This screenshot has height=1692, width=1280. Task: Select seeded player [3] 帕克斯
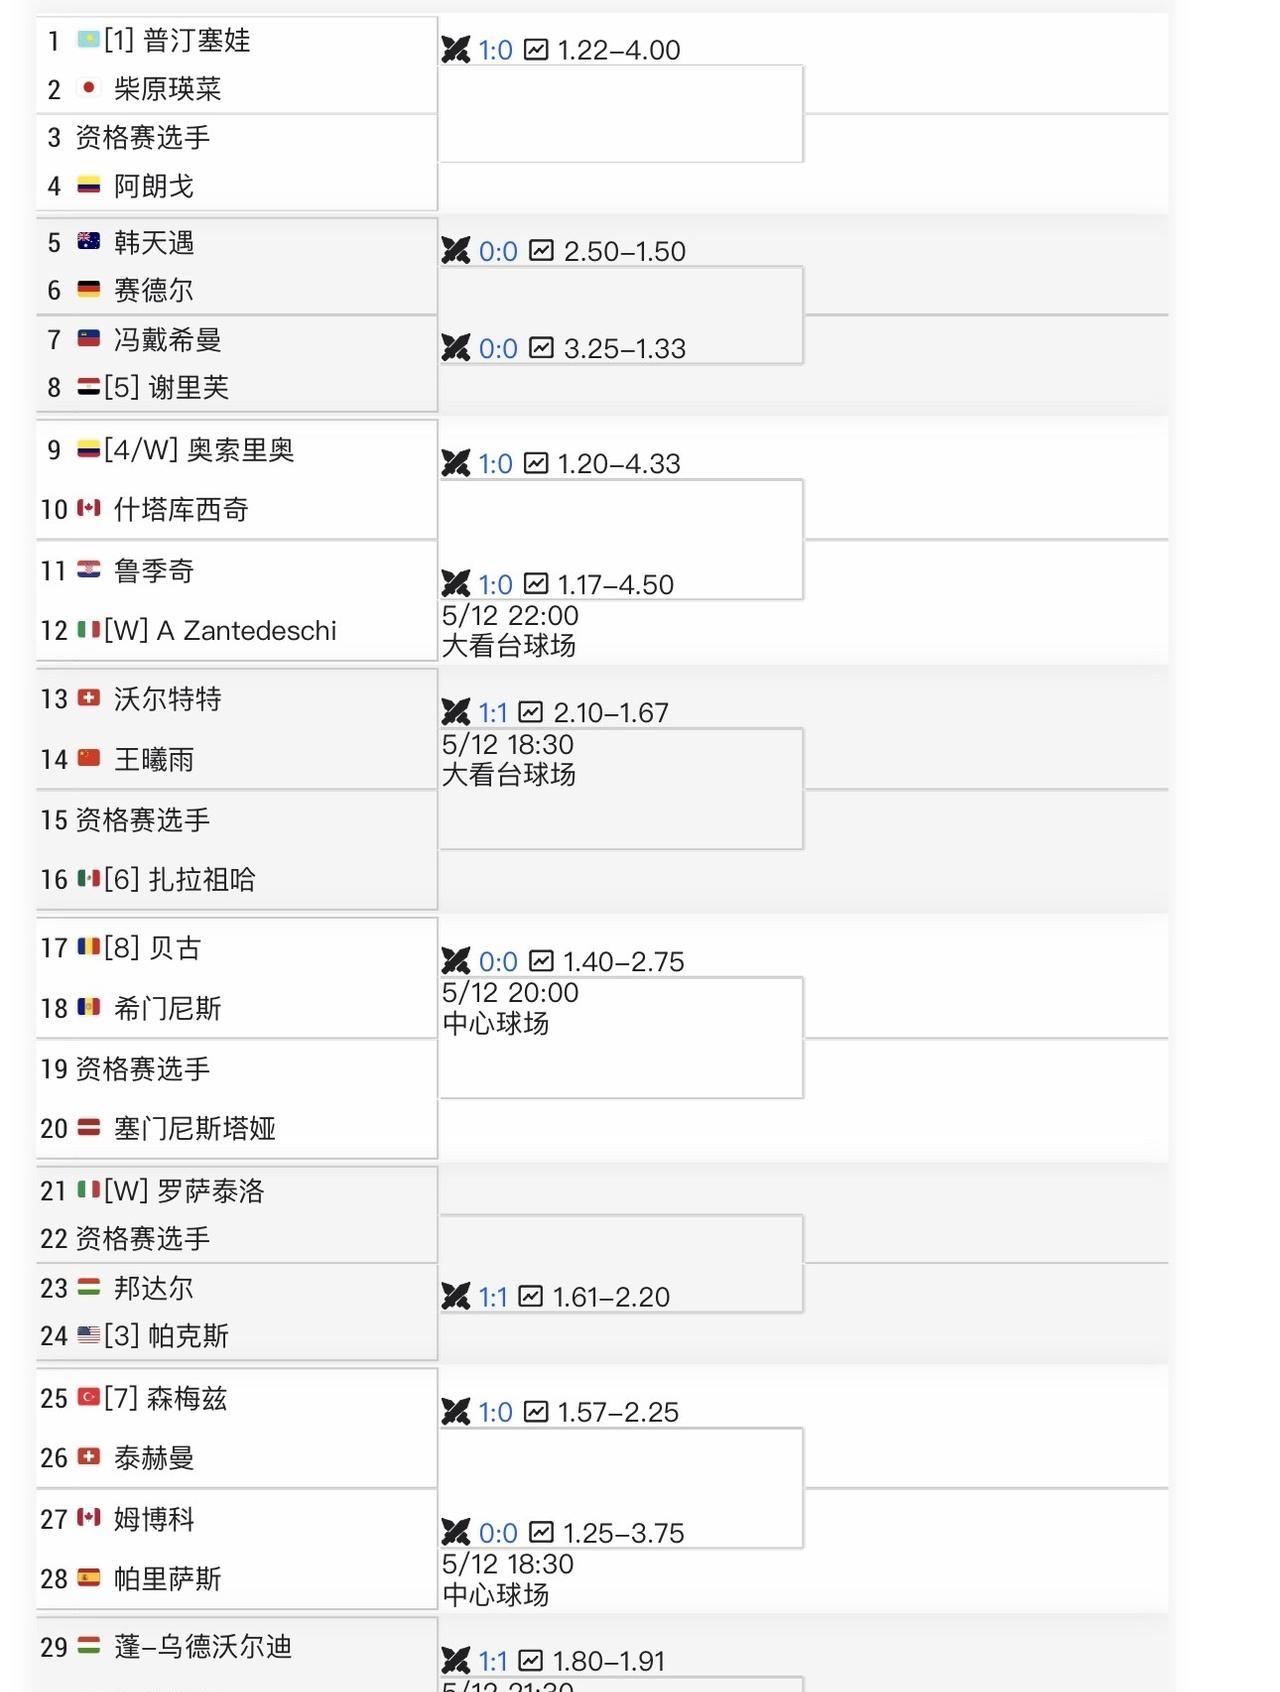click(x=167, y=1336)
